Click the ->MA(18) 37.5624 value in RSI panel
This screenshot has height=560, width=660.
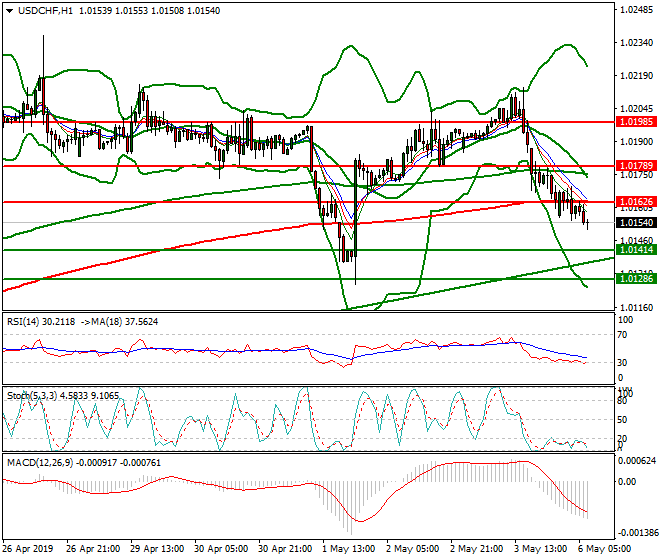(119, 322)
